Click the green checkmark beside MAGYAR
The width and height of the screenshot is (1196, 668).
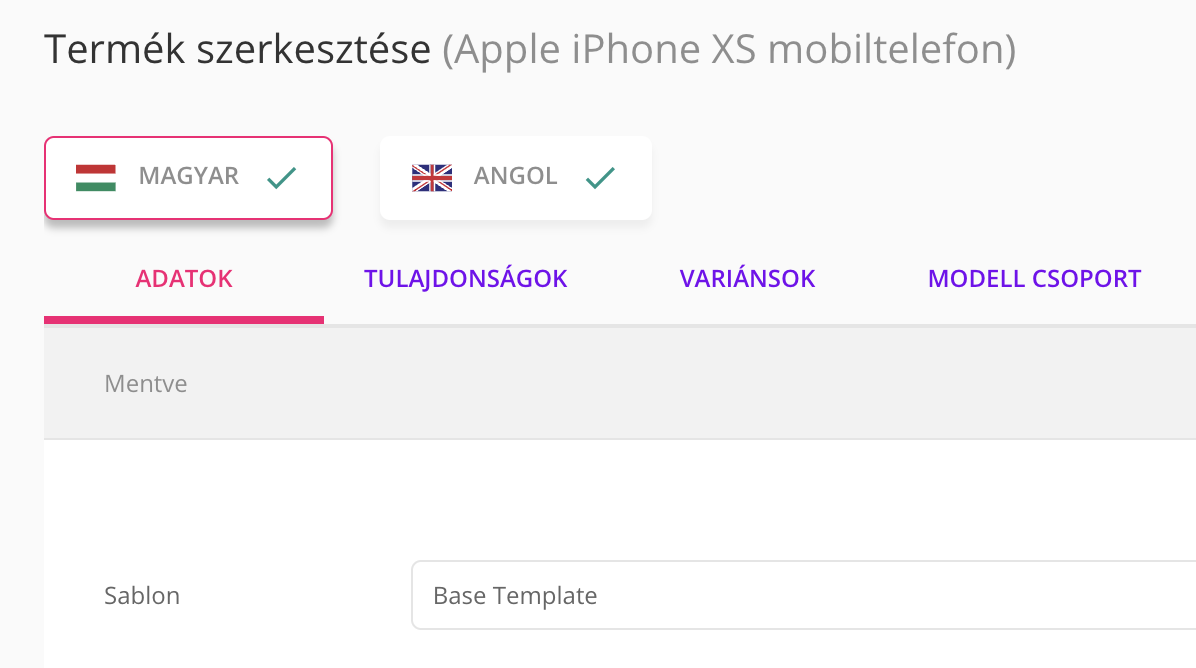pyautogui.click(x=282, y=178)
